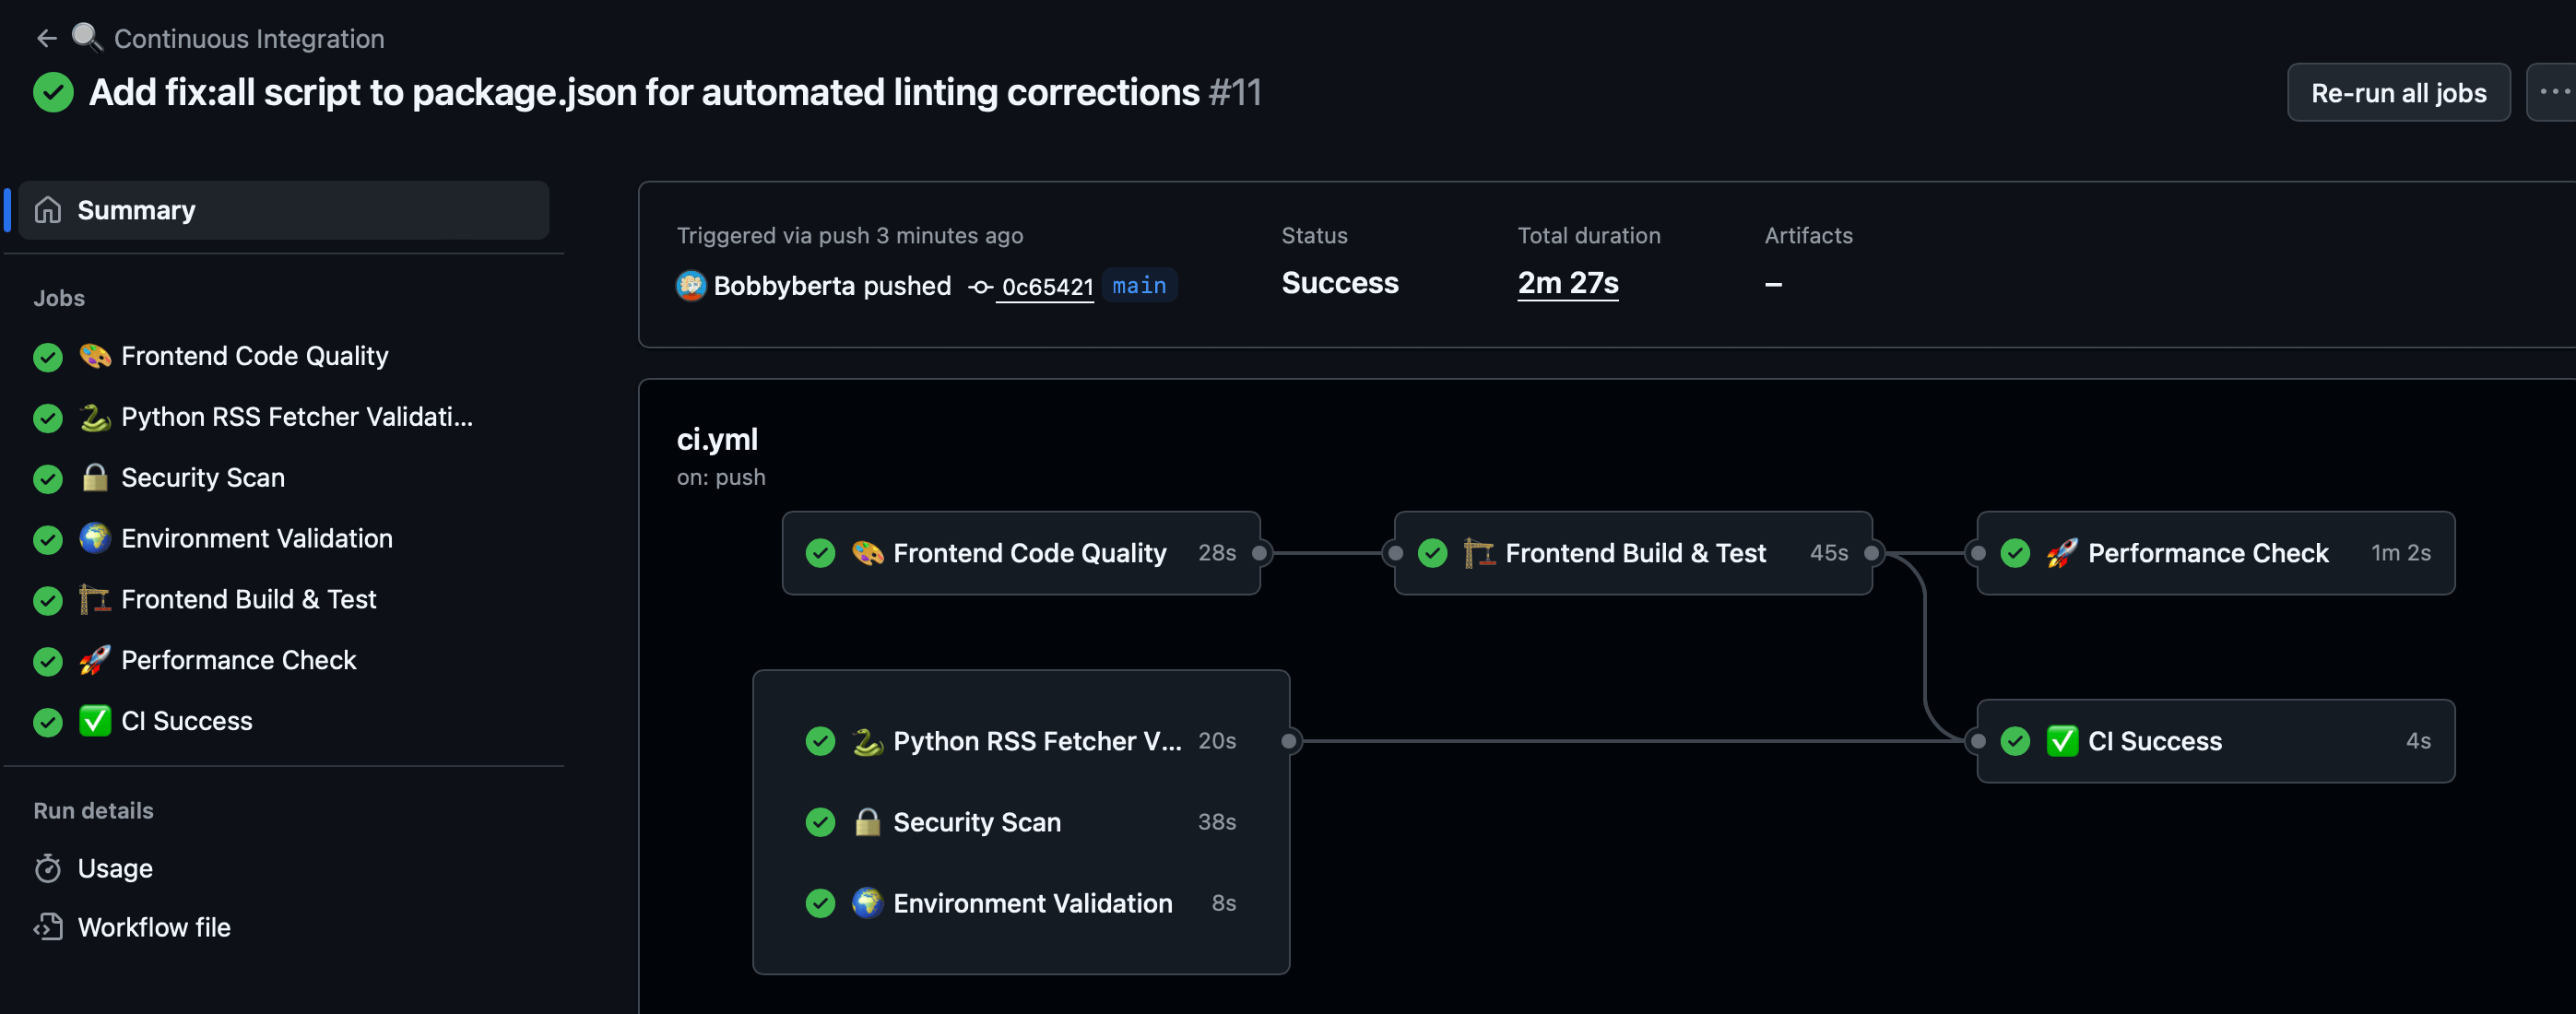Viewport: 2576px width, 1014px height.
Task: Open the ellipsis menu at top right
Action: pos(2554,92)
